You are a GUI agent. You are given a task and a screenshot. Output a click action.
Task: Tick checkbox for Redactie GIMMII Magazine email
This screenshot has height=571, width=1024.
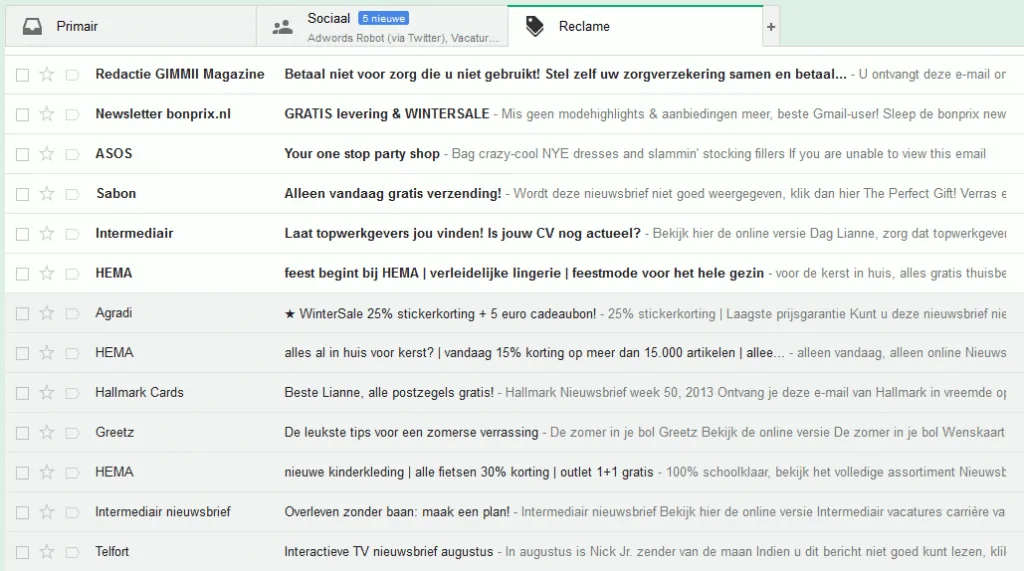tap(22, 74)
